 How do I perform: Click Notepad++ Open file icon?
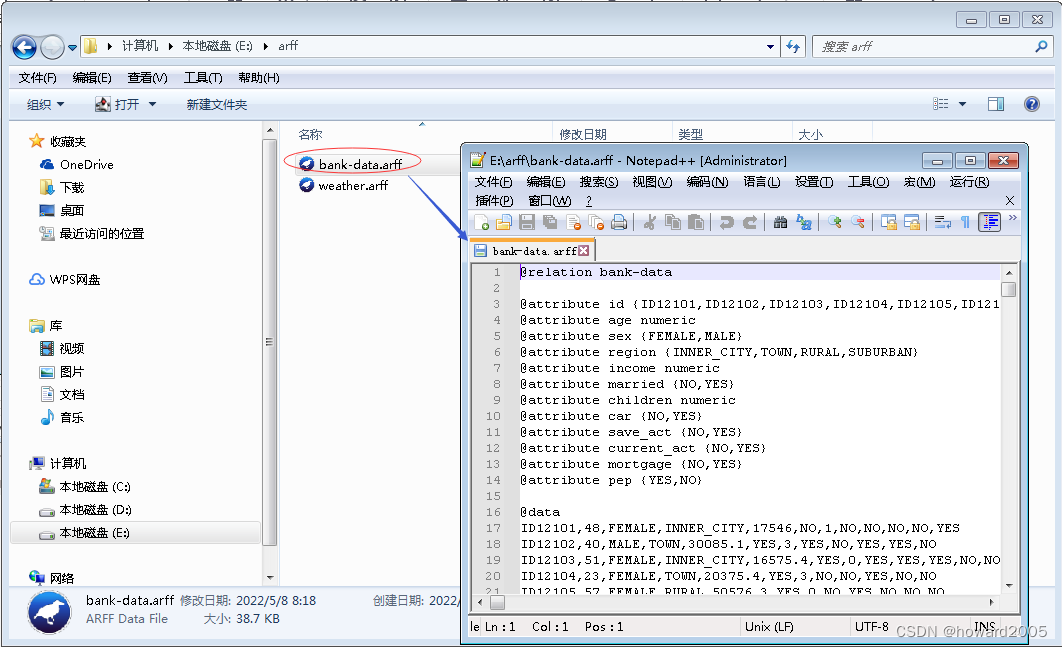pos(504,222)
